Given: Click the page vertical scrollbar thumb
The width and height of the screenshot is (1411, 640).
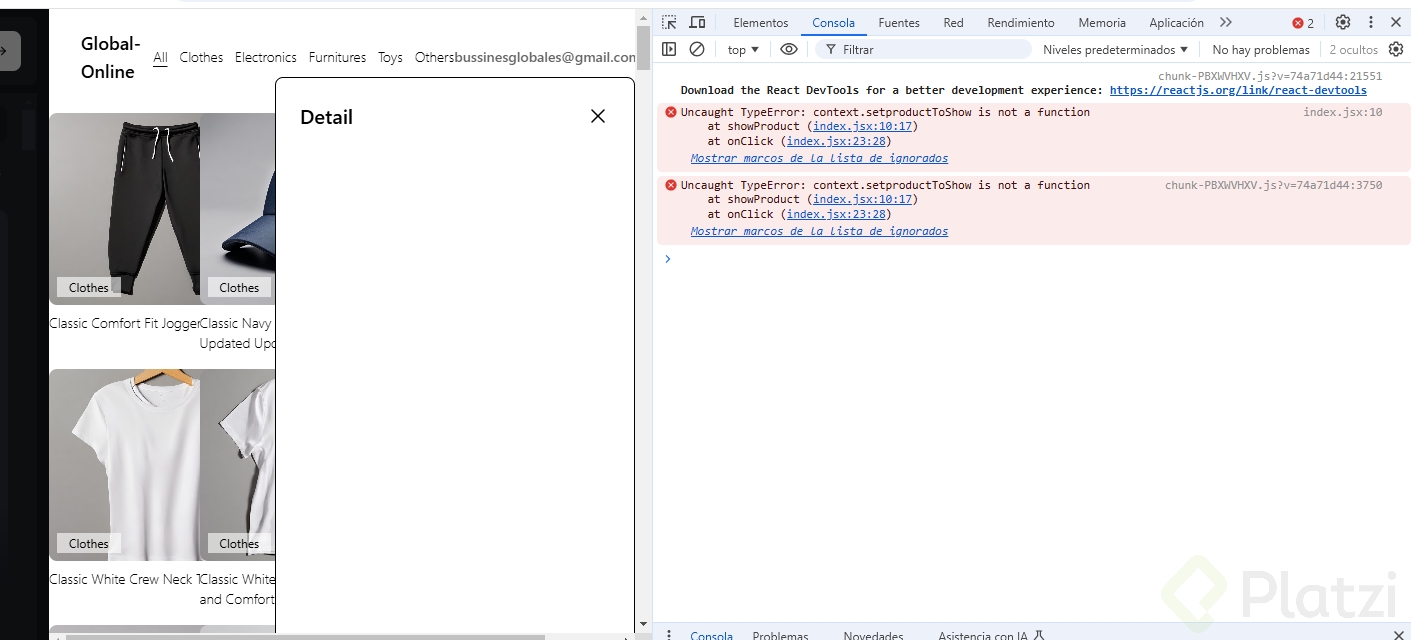Looking at the screenshot, I should tap(643, 48).
